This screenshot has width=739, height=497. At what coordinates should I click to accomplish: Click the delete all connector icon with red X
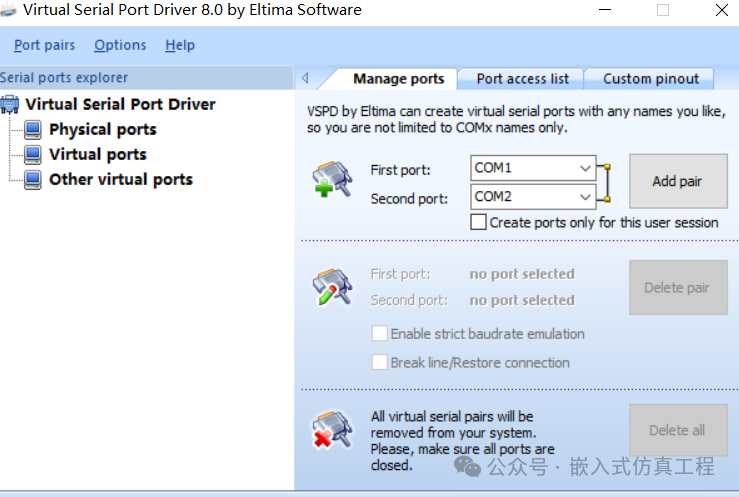coord(332,430)
